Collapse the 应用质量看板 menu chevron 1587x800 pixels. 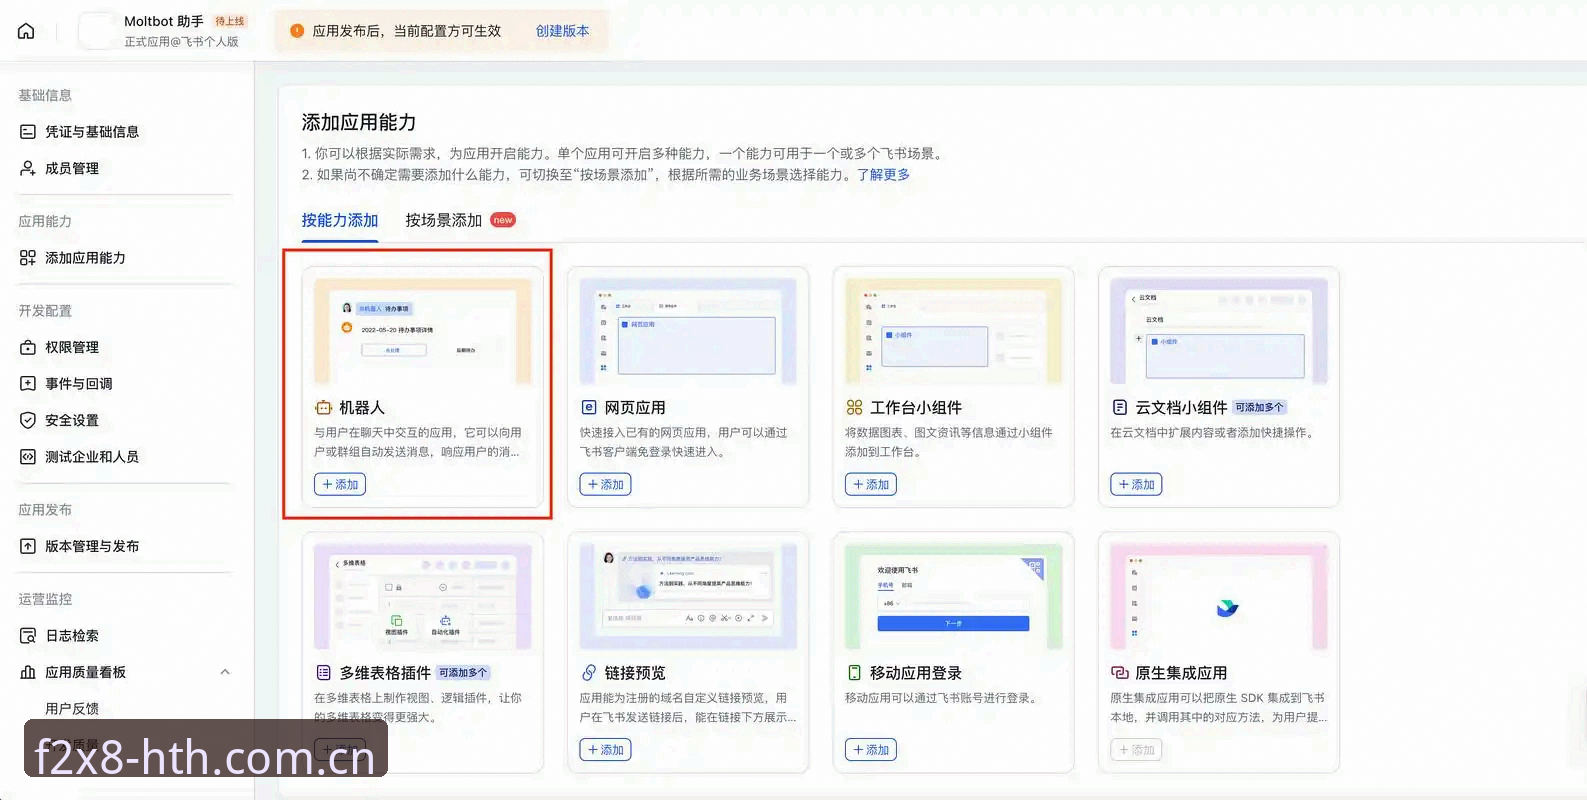pos(225,672)
